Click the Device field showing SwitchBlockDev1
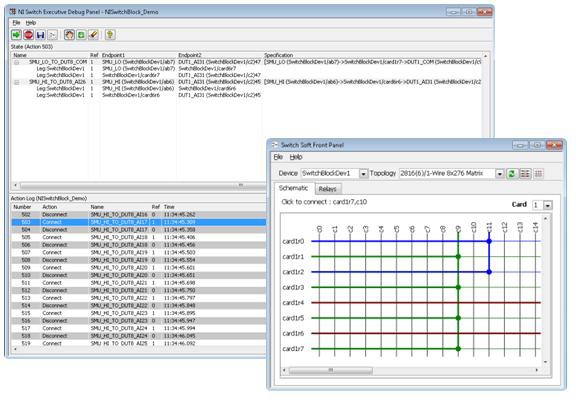576x398 pixels. (x=330, y=173)
